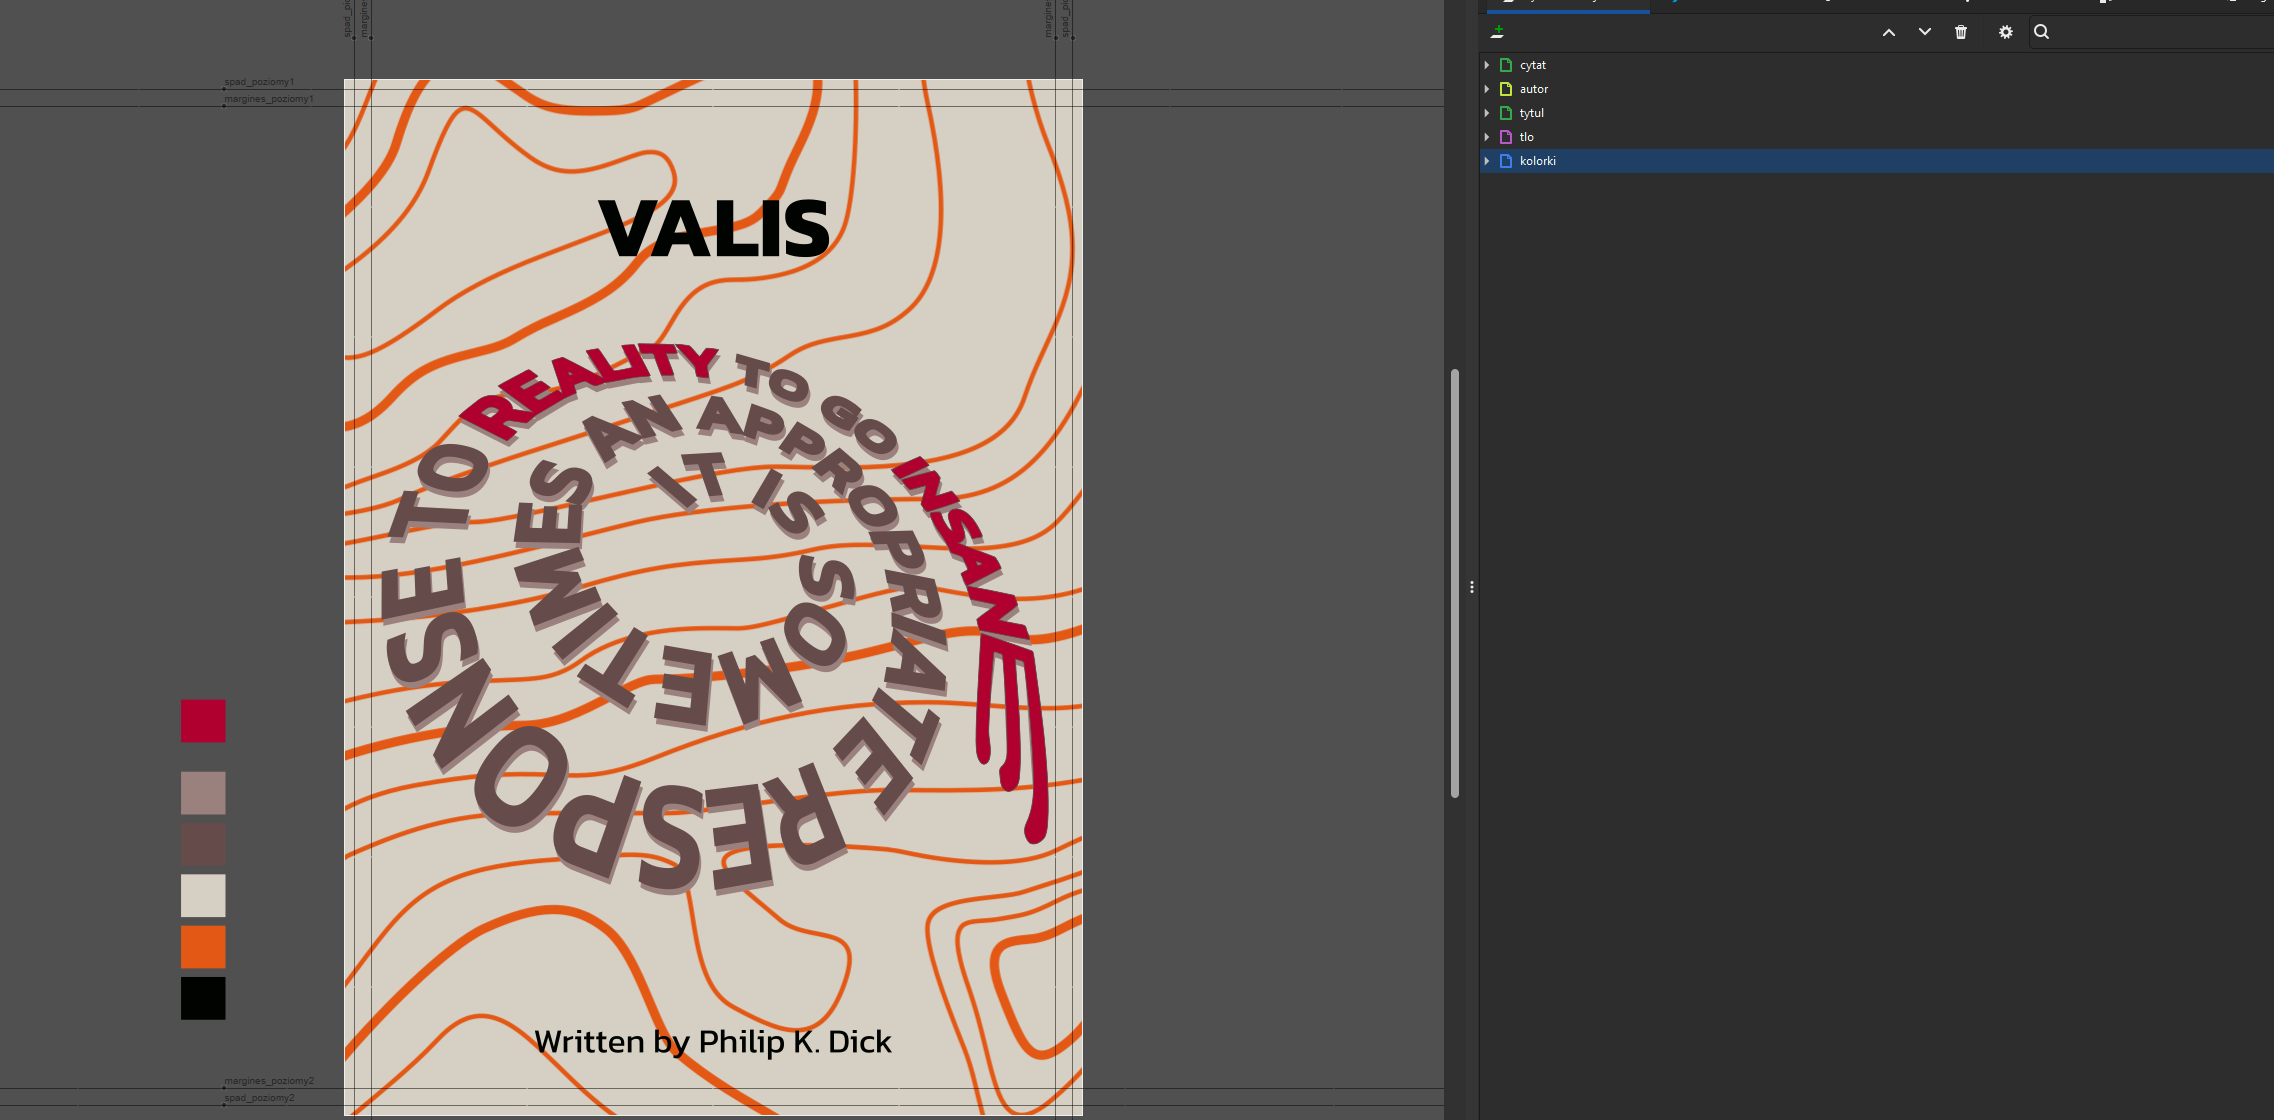Delete the selected layer with the trash icon
The width and height of the screenshot is (2274, 1120).
tap(1960, 32)
